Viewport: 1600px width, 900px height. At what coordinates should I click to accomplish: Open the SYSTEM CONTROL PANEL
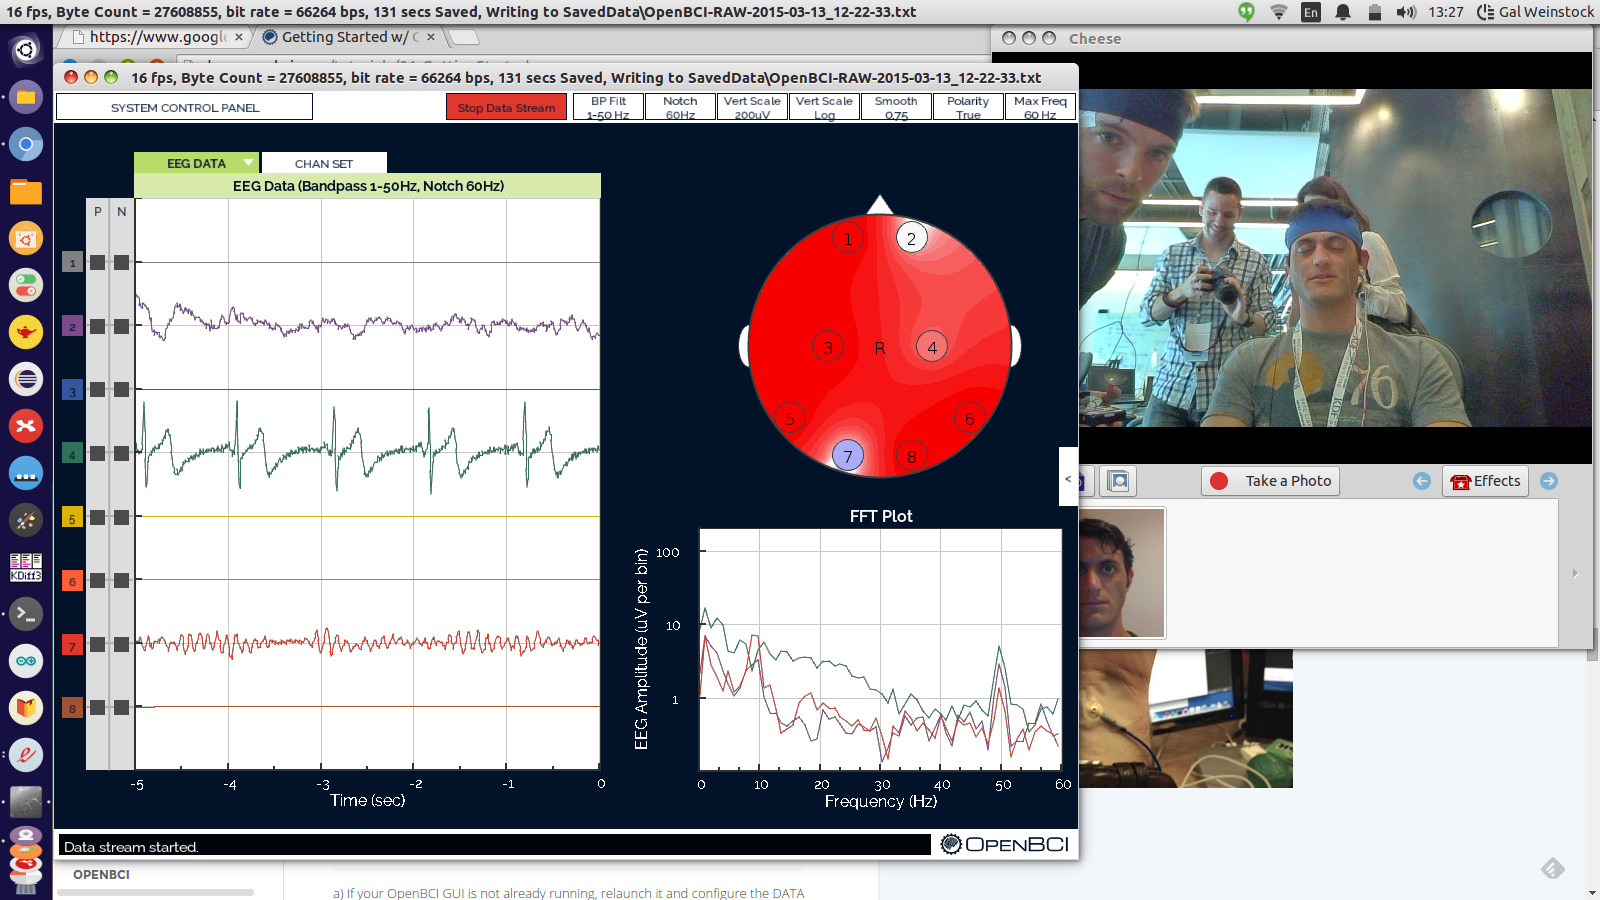pos(184,106)
